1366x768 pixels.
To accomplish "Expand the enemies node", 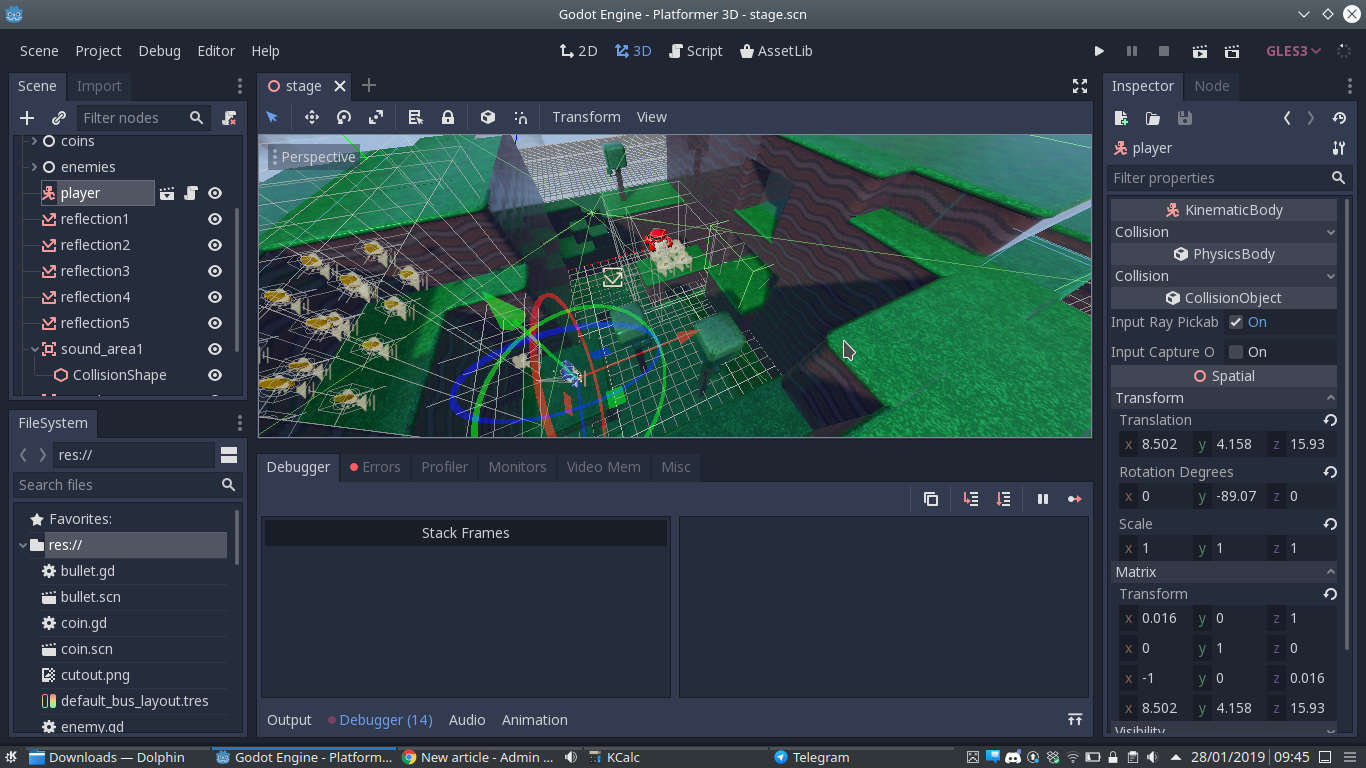I will [34, 167].
